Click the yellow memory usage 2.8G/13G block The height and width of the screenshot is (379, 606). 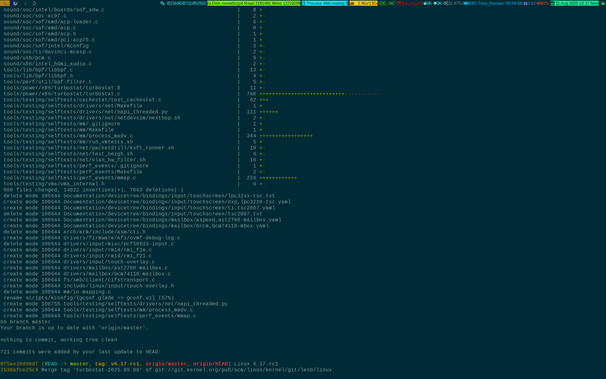coord(363,3)
